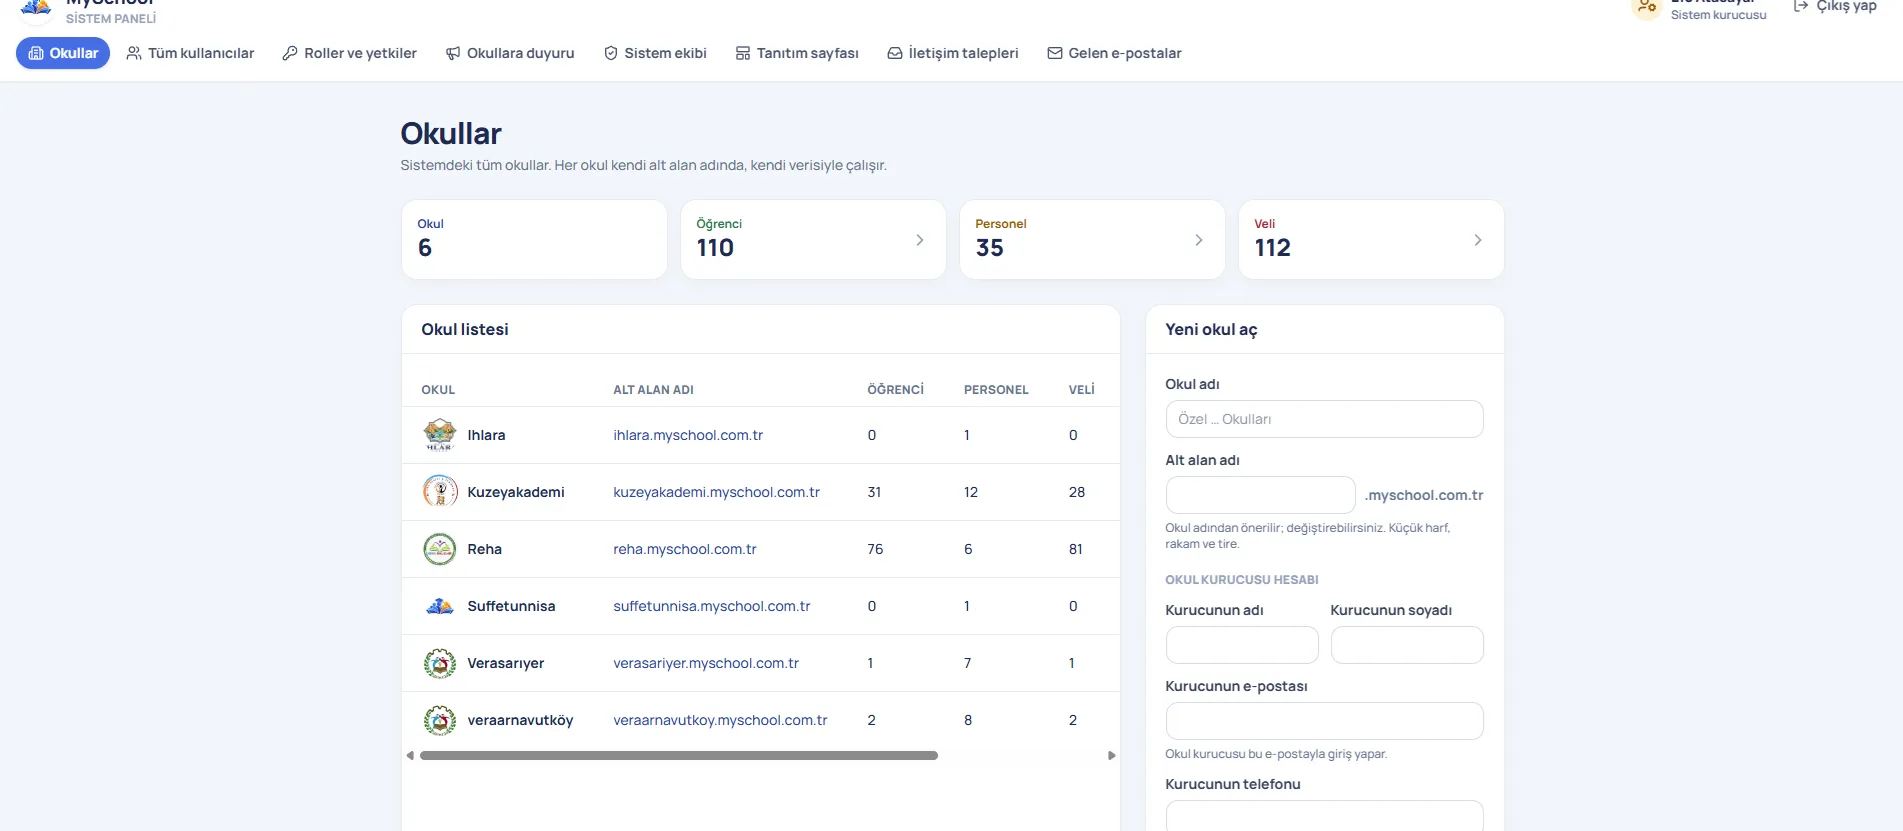Open the Okullar tab
The image size is (1903, 831).
point(63,53)
